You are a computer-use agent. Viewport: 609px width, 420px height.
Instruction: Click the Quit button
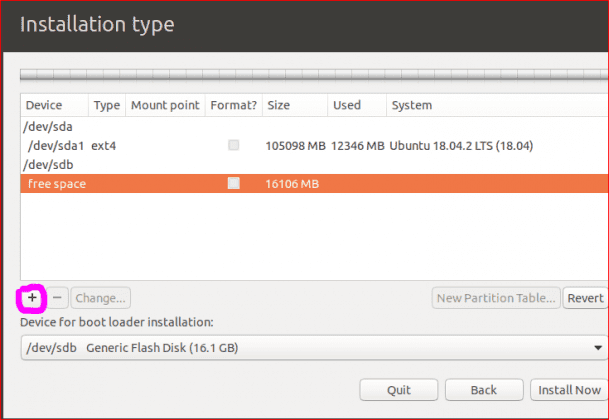399,390
